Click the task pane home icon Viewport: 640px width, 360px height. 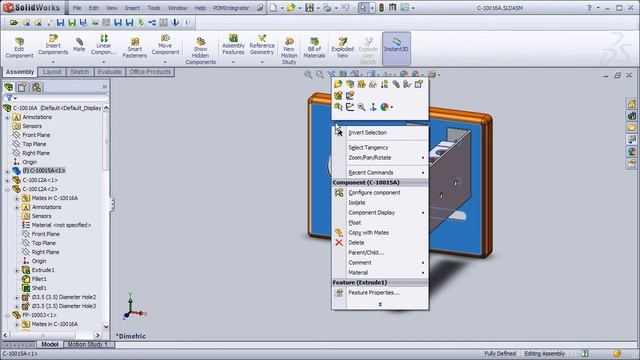pyautogui.click(x=631, y=104)
